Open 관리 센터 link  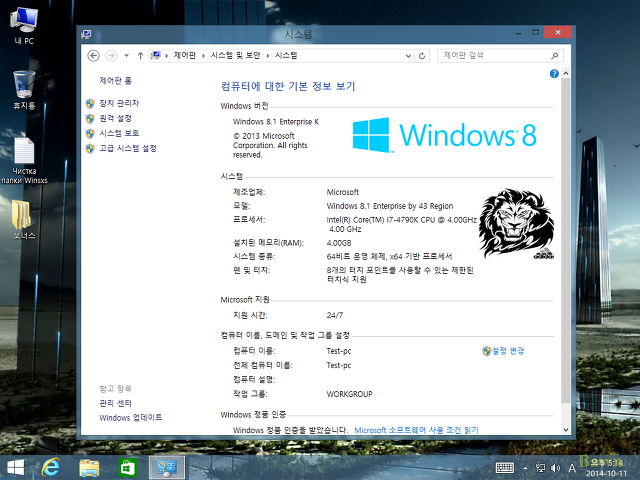coord(116,403)
